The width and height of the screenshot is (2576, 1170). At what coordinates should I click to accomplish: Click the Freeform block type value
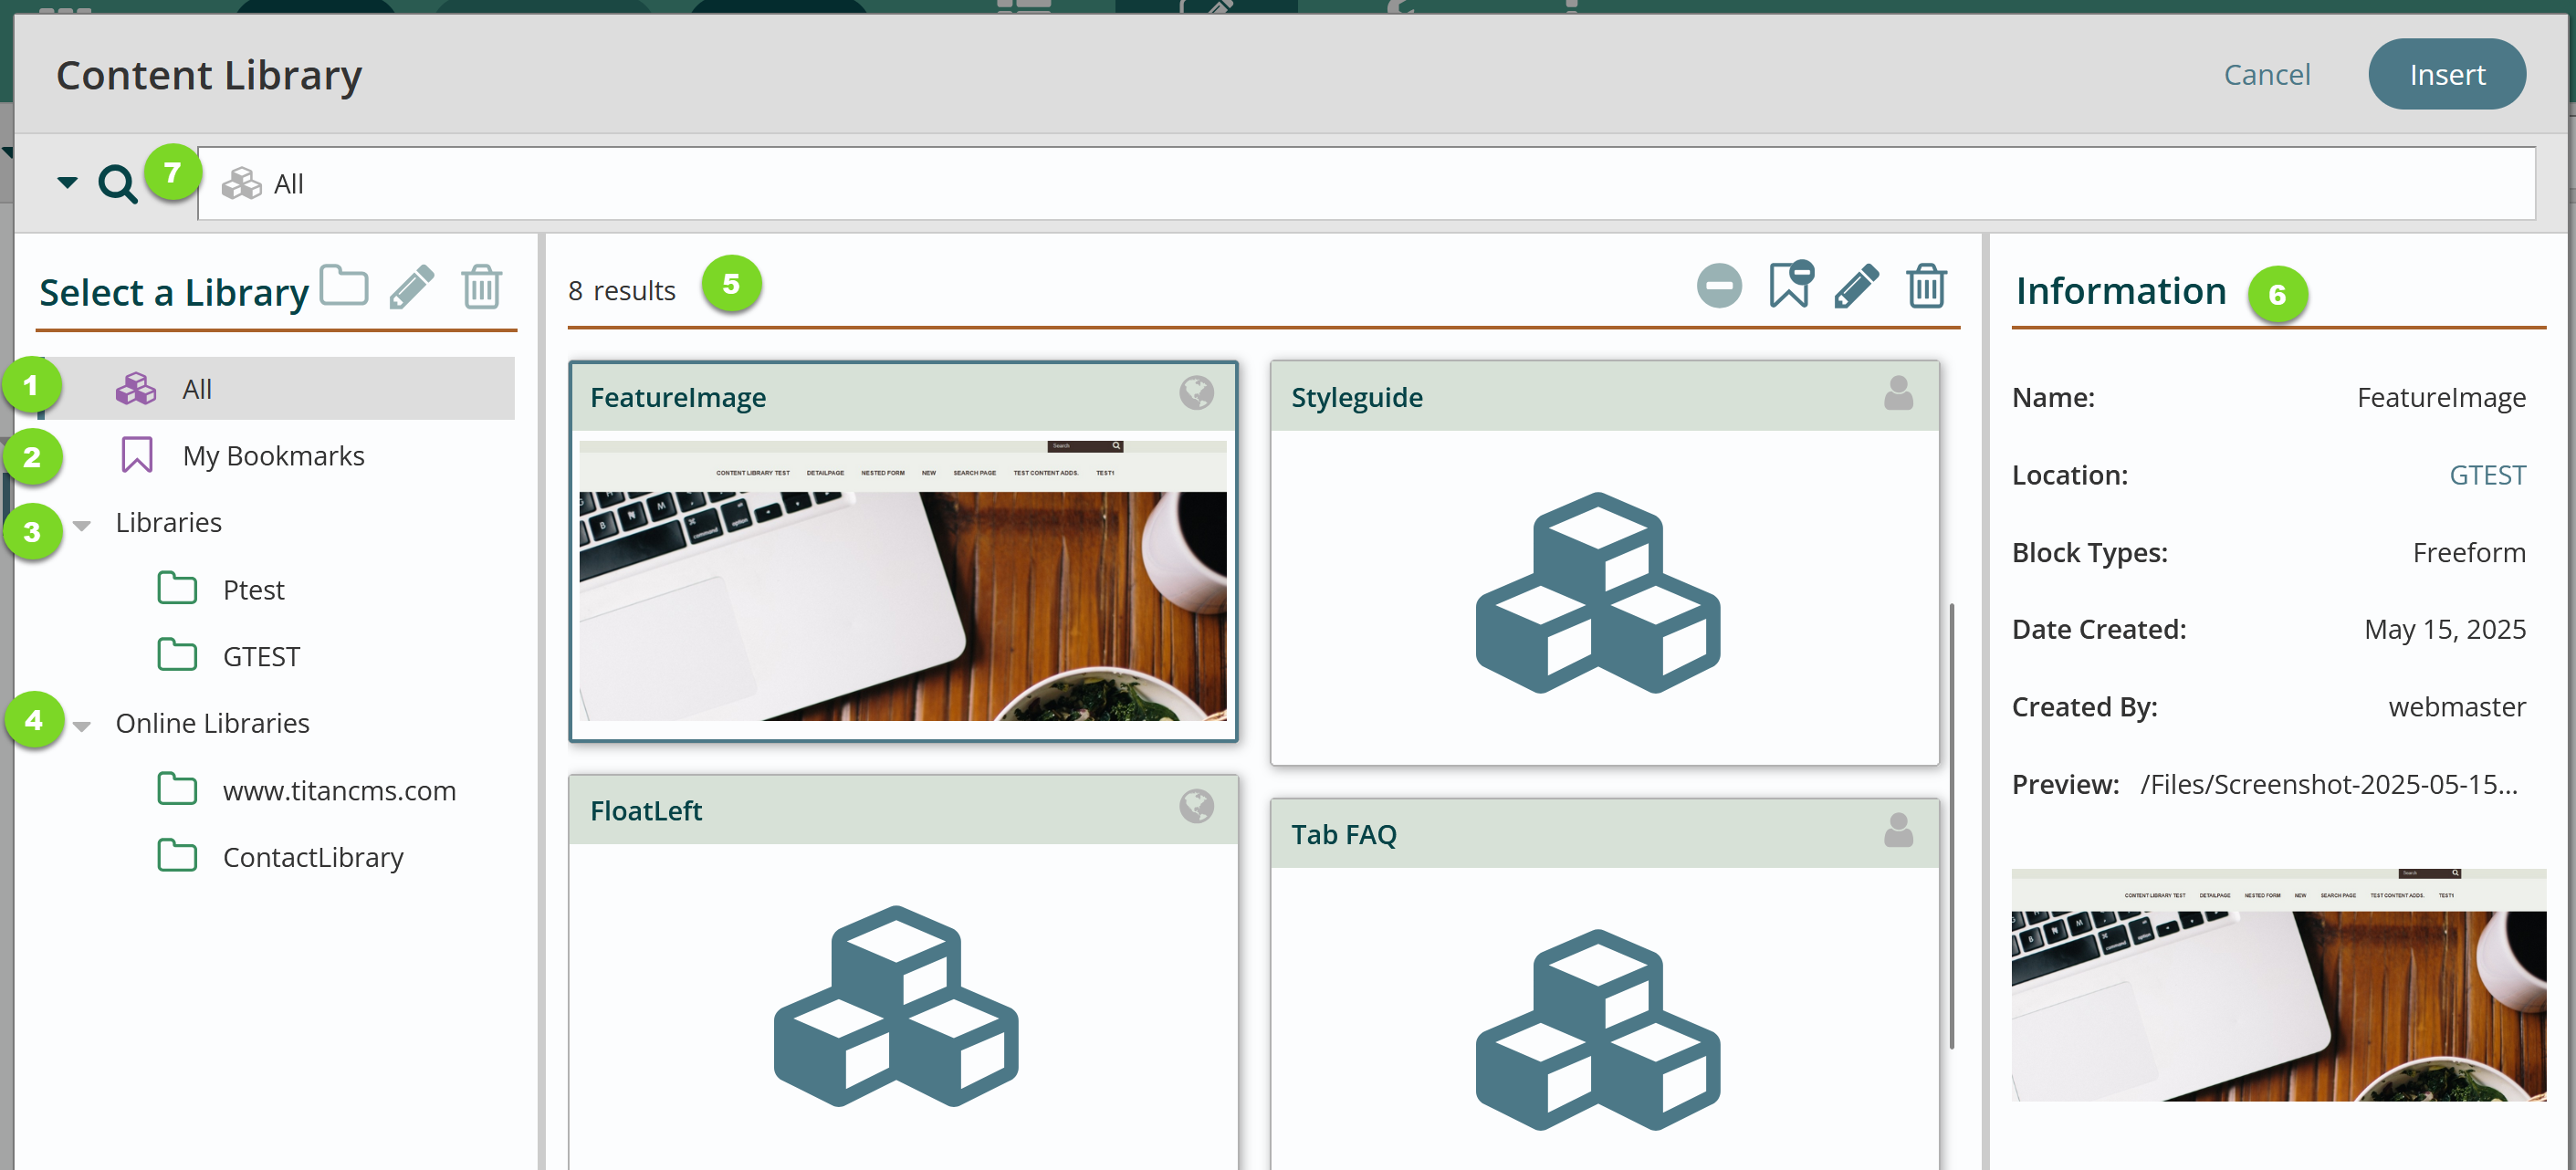pyautogui.click(x=2469, y=553)
